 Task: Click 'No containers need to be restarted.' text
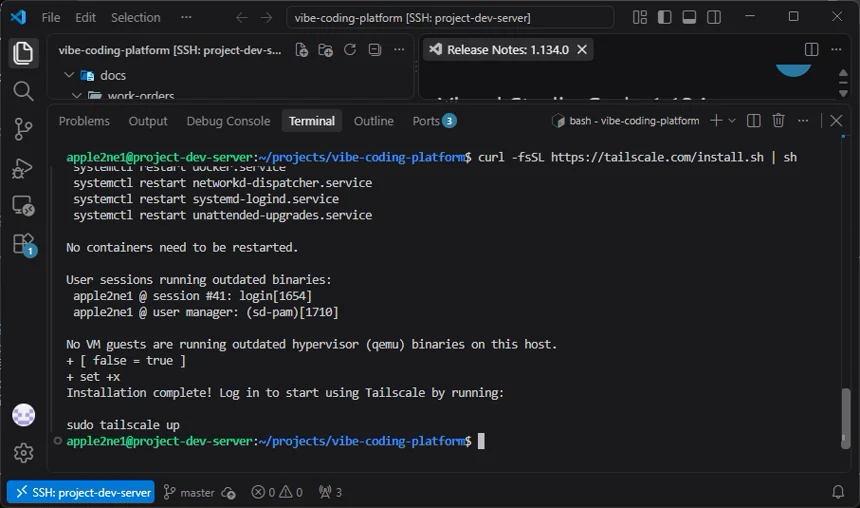(x=182, y=247)
